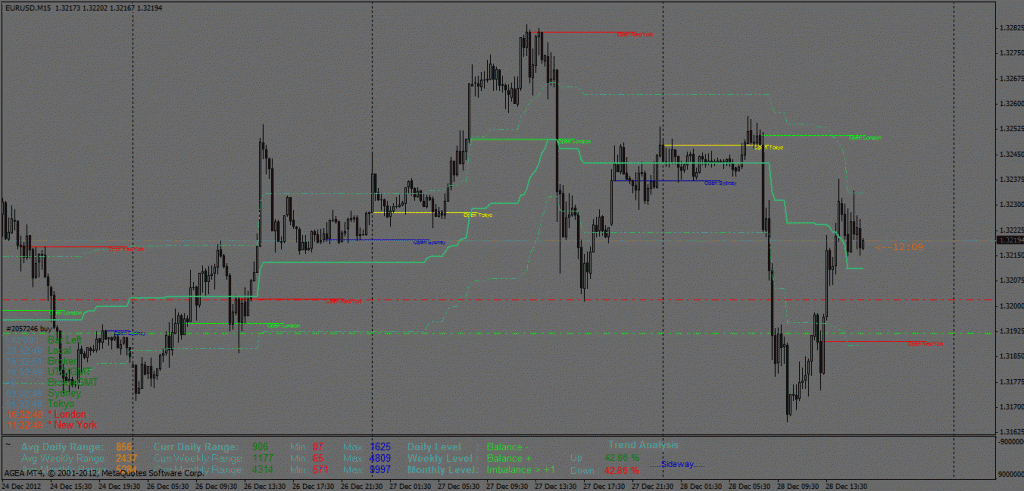1024x491 pixels.
Task: Click the orange '<--12:09' candle countdown label
Action: 899,247
